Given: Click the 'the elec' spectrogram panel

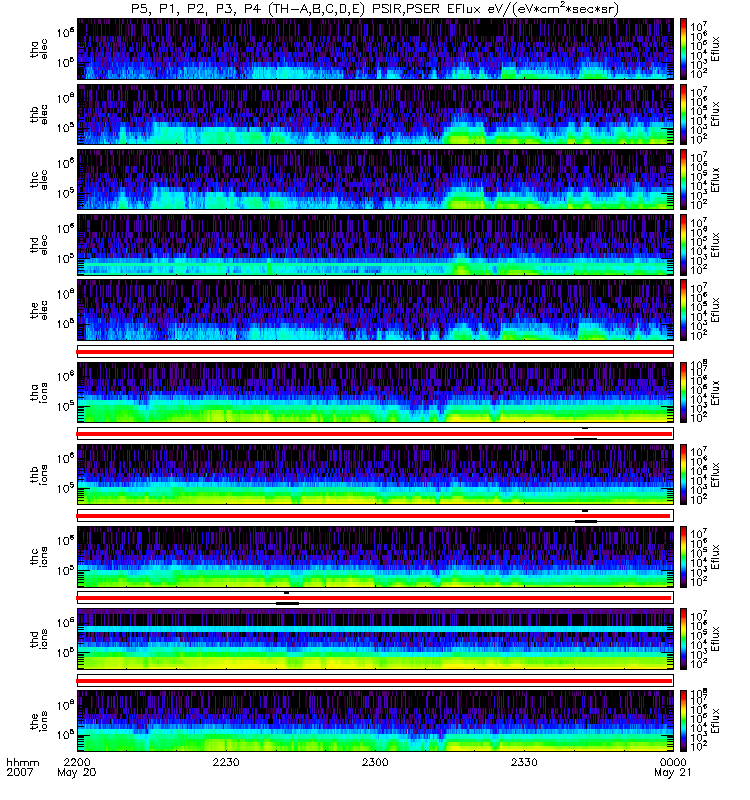Looking at the screenshot, I should pos(375,310).
